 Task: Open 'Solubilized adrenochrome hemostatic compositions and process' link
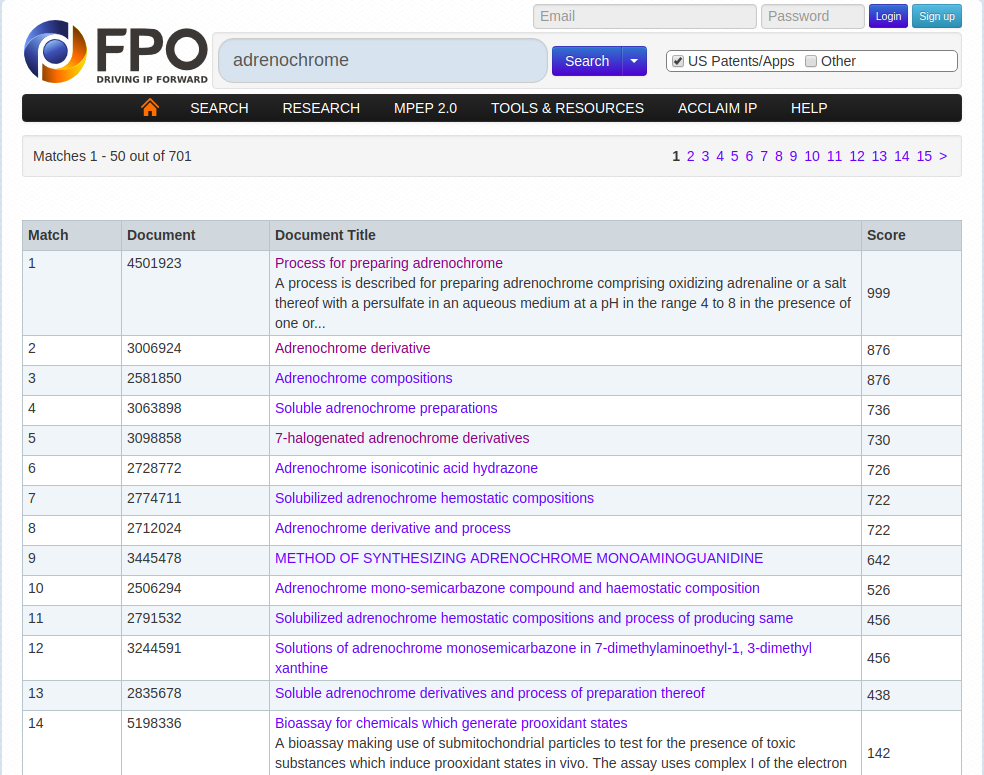[534, 618]
